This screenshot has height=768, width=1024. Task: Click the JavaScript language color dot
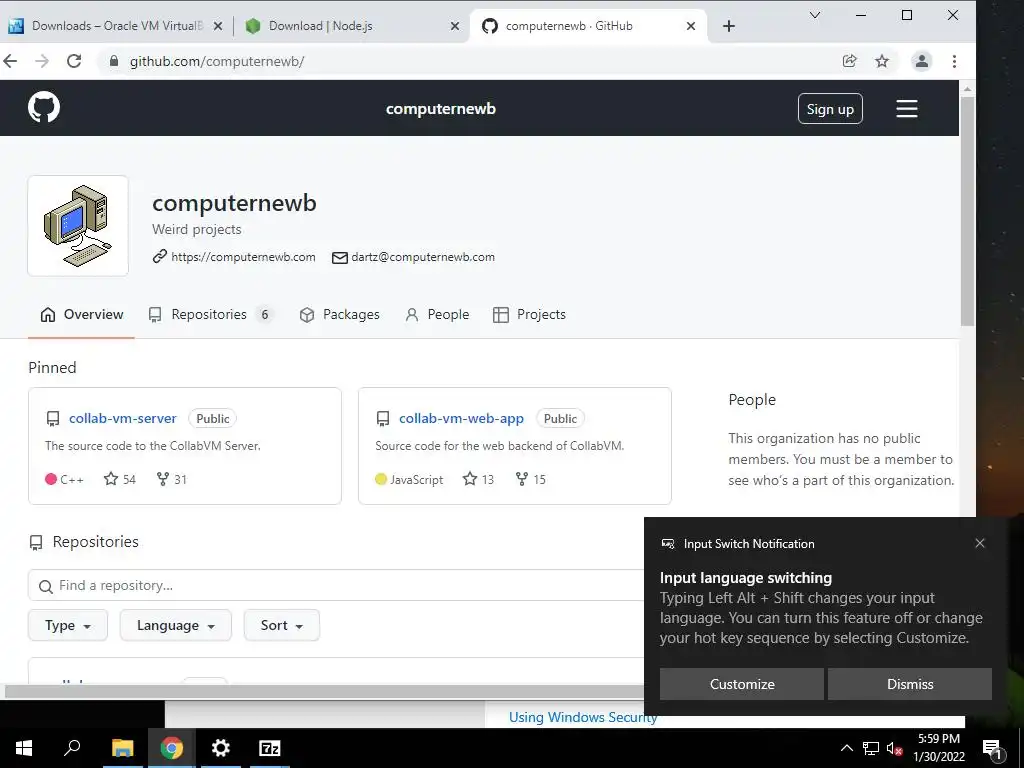point(381,479)
